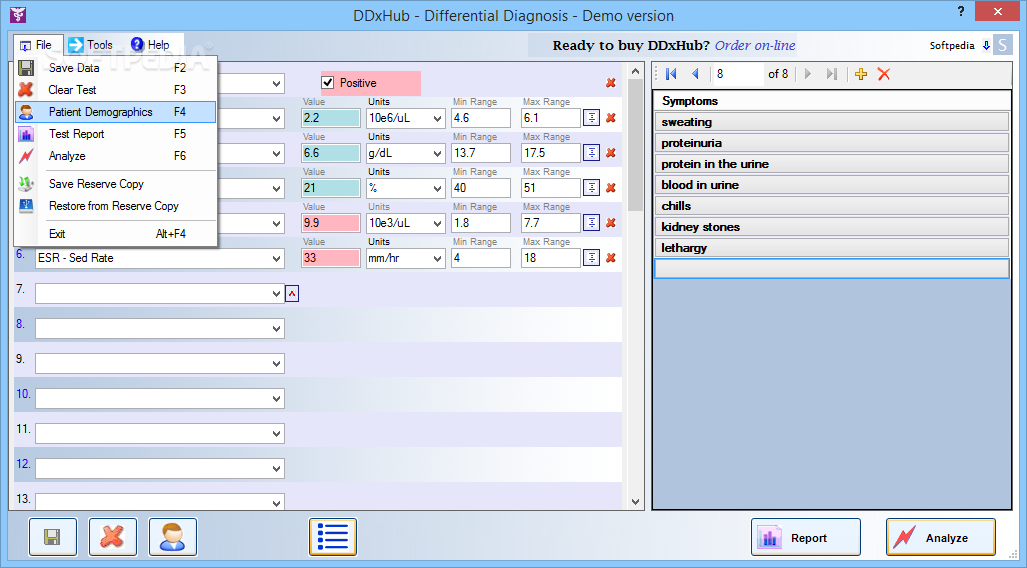
Task: Click the range icon for the 21 value row
Action: coord(591,188)
